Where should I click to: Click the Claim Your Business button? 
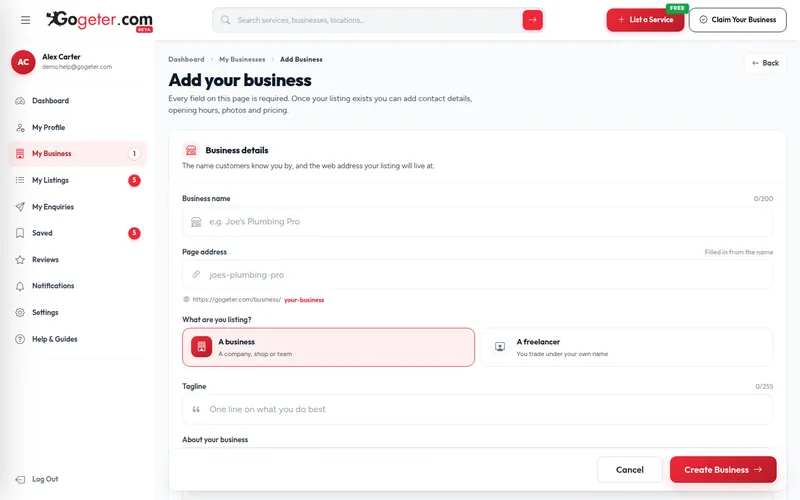[x=738, y=20]
